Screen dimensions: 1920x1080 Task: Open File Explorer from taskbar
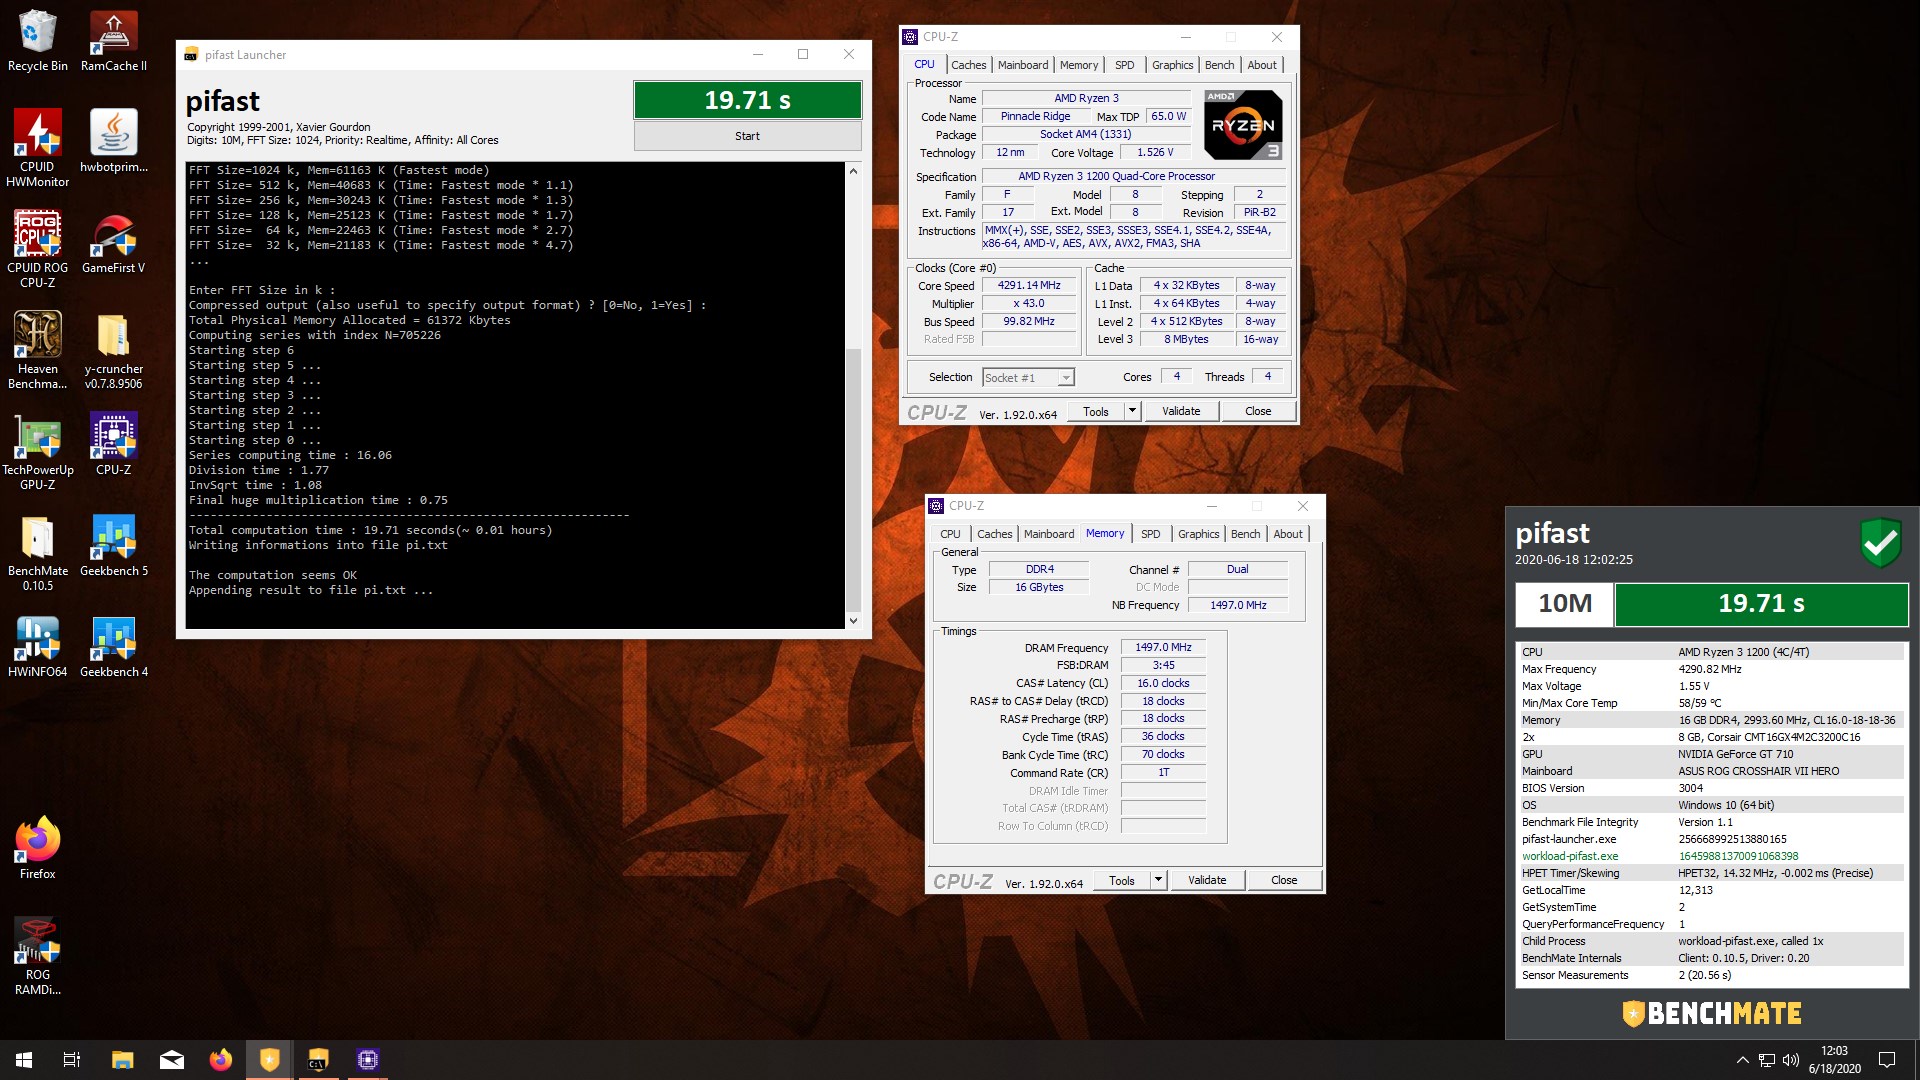(122, 1060)
